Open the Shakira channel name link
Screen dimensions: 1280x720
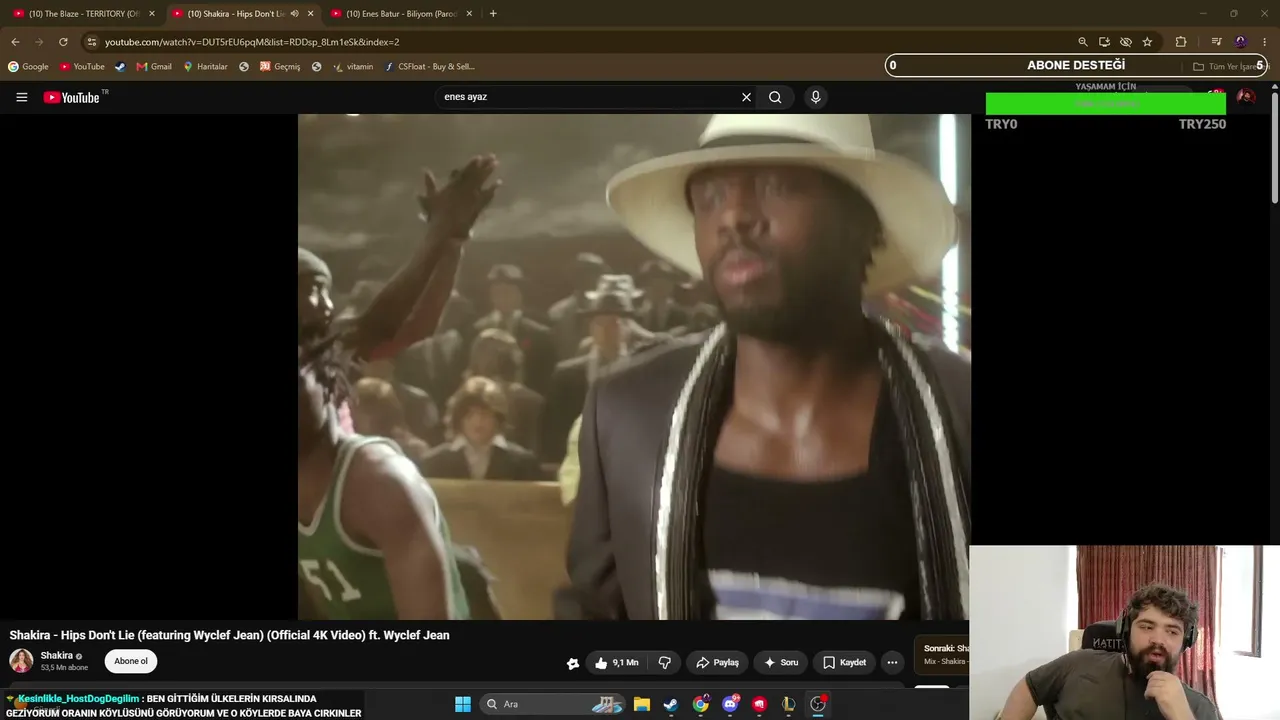click(x=56, y=656)
